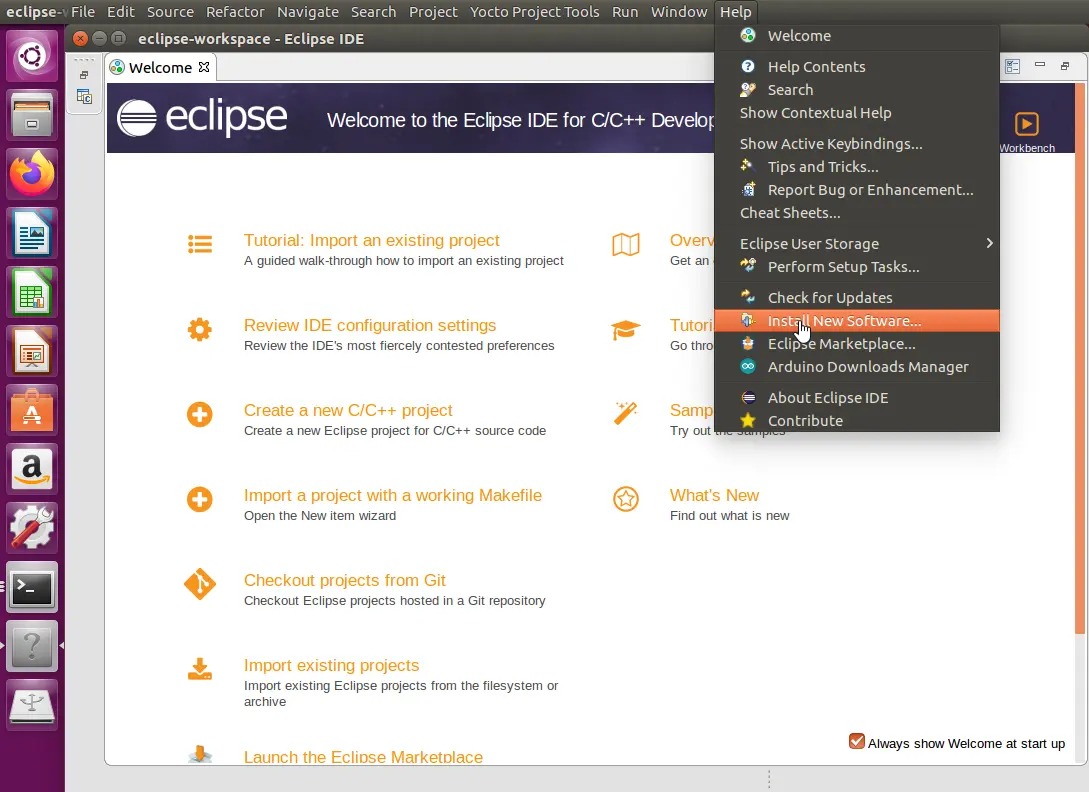The width and height of the screenshot is (1089, 792).
Task: Toggle Always show Welcome at start up checkbox
Action: [857, 742]
